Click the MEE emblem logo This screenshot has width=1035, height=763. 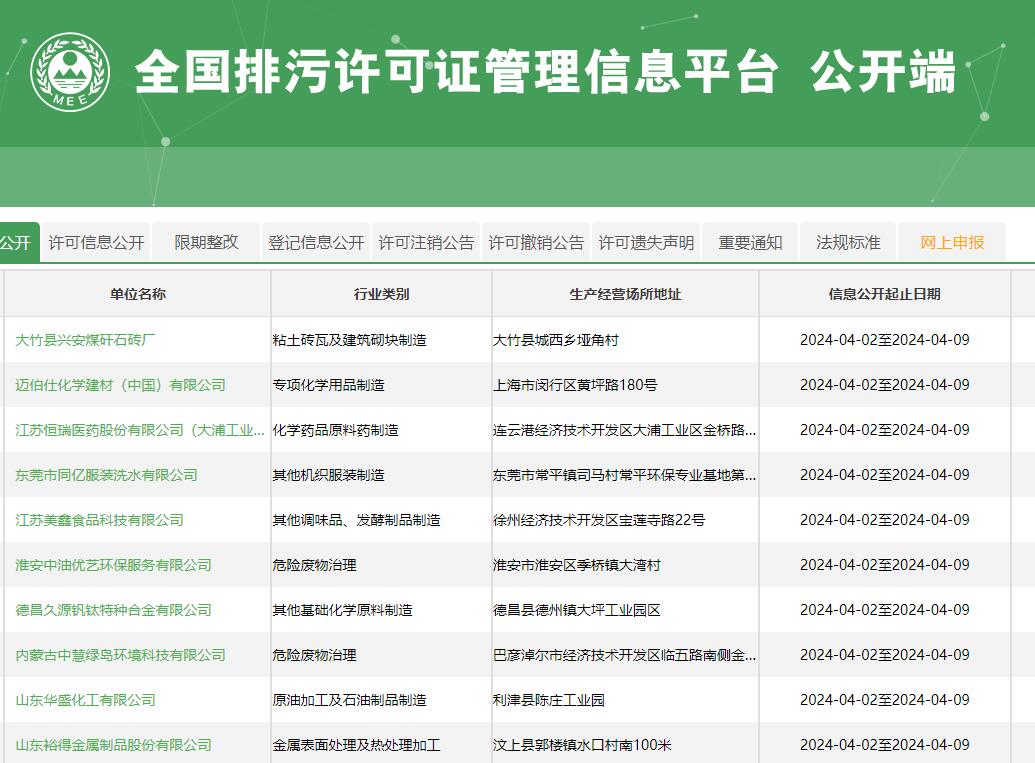pyautogui.click(x=70, y=72)
